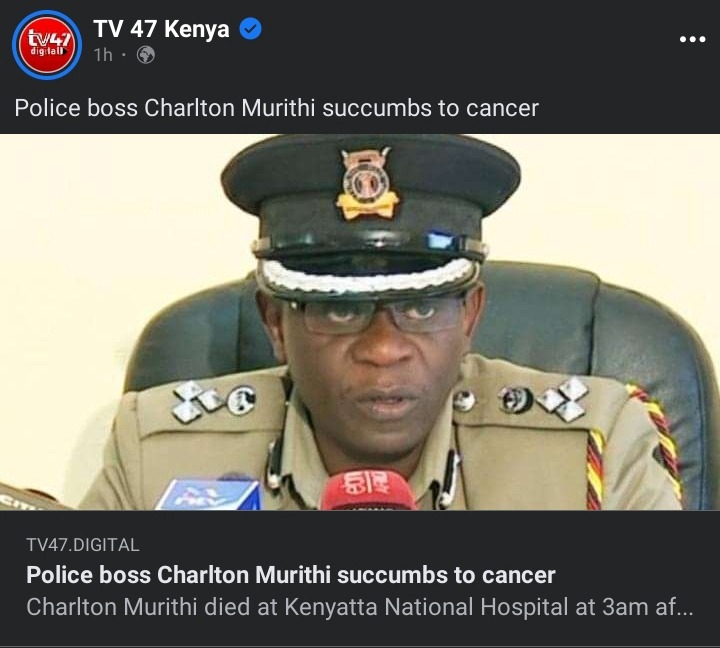720x648 pixels.
Task: Visit the TV 47 Kenya page name
Action: (161, 29)
